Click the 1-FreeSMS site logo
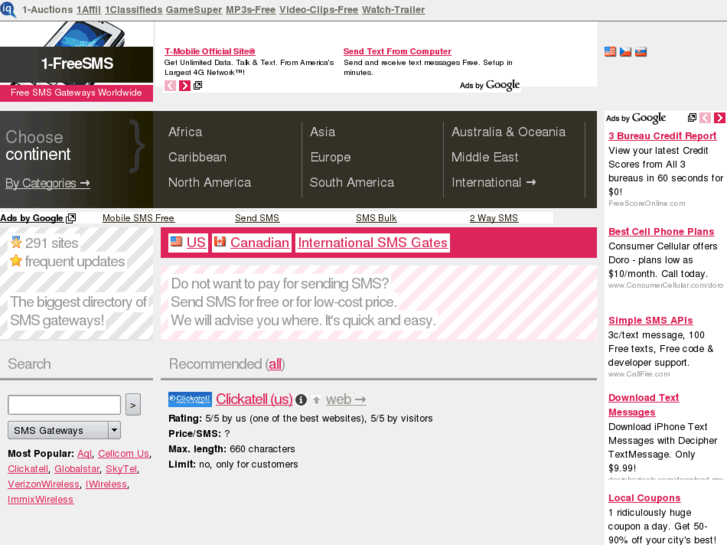The height and width of the screenshot is (545, 727). point(77,64)
